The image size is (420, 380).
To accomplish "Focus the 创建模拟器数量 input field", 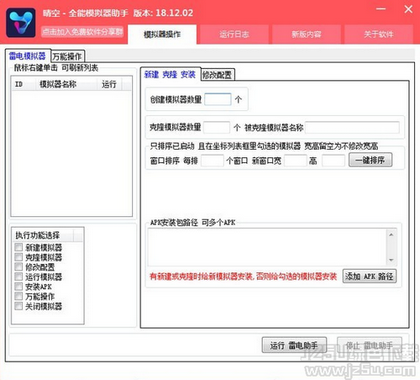I will click(218, 99).
